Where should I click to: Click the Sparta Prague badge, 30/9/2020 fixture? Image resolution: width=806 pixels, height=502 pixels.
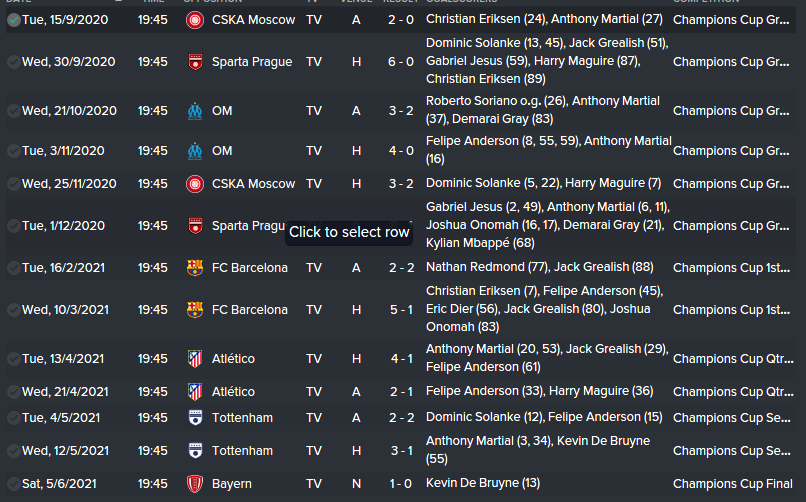point(194,62)
